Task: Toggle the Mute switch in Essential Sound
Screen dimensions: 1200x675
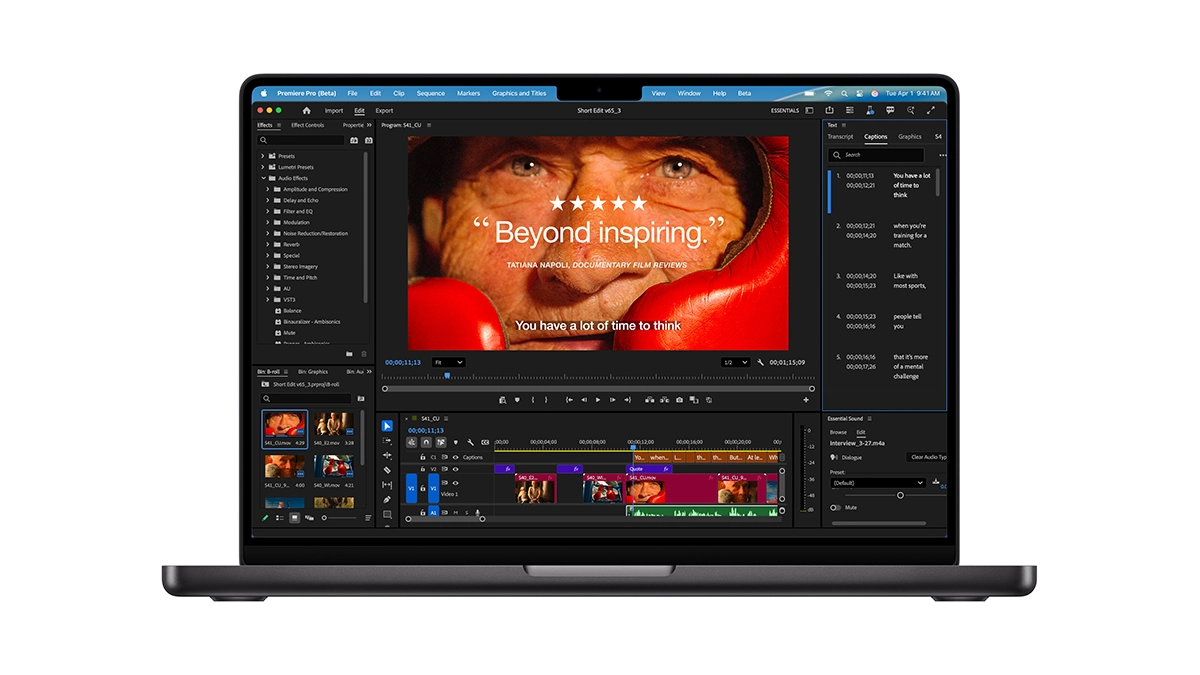Action: pos(835,507)
